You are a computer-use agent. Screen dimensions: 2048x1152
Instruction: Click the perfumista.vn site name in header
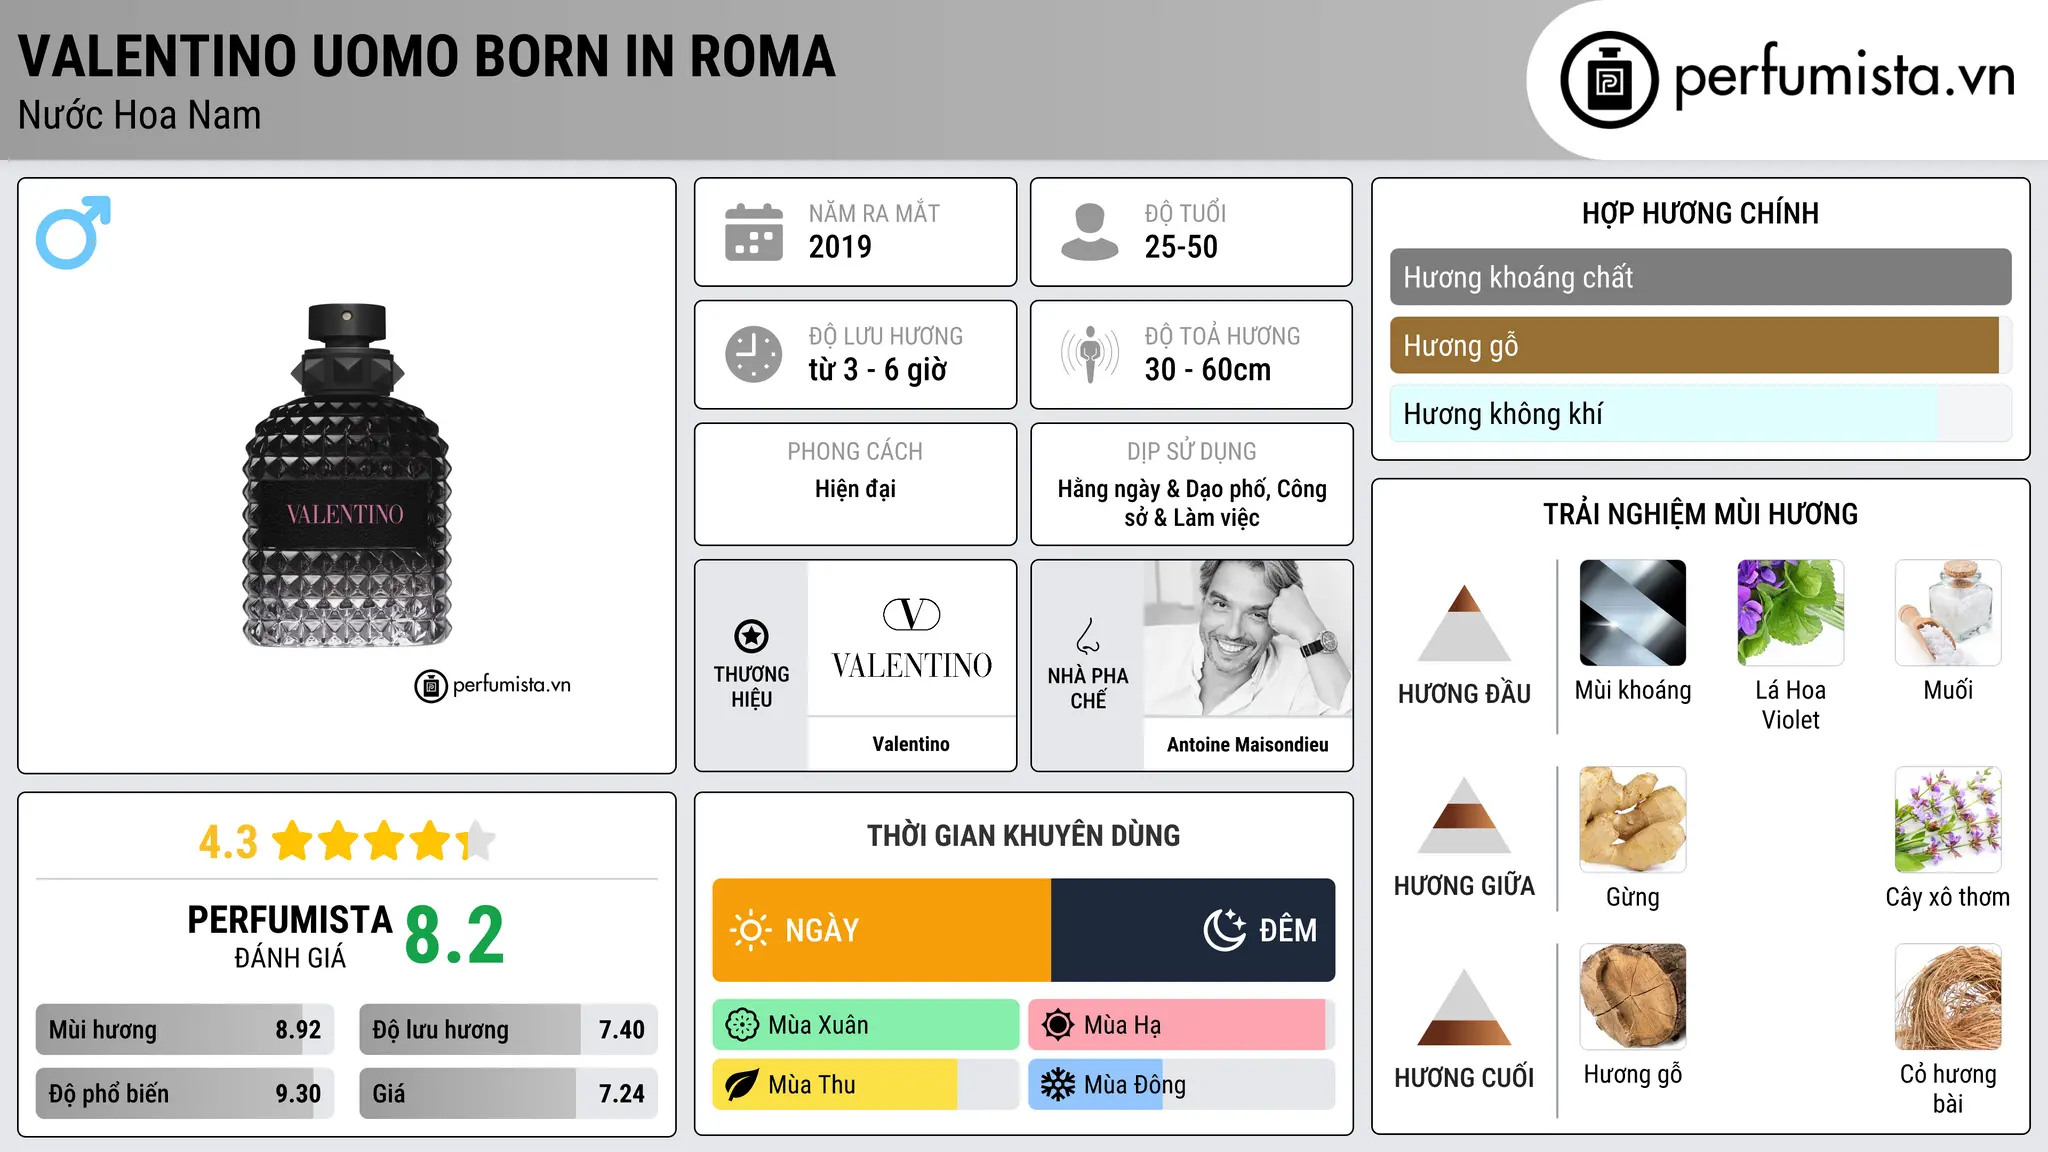click(1845, 76)
